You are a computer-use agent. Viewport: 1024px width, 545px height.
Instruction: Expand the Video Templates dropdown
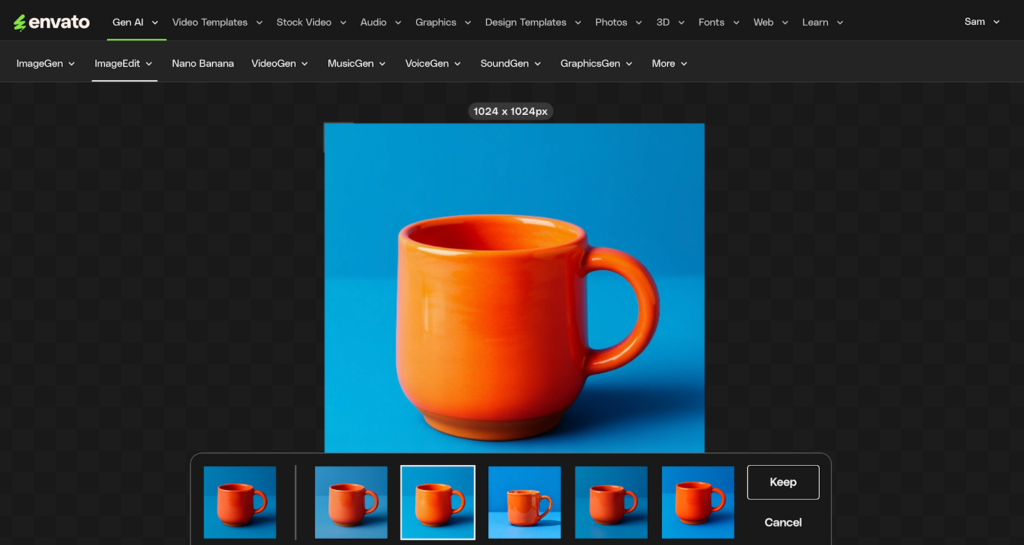(x=217, y=22)
